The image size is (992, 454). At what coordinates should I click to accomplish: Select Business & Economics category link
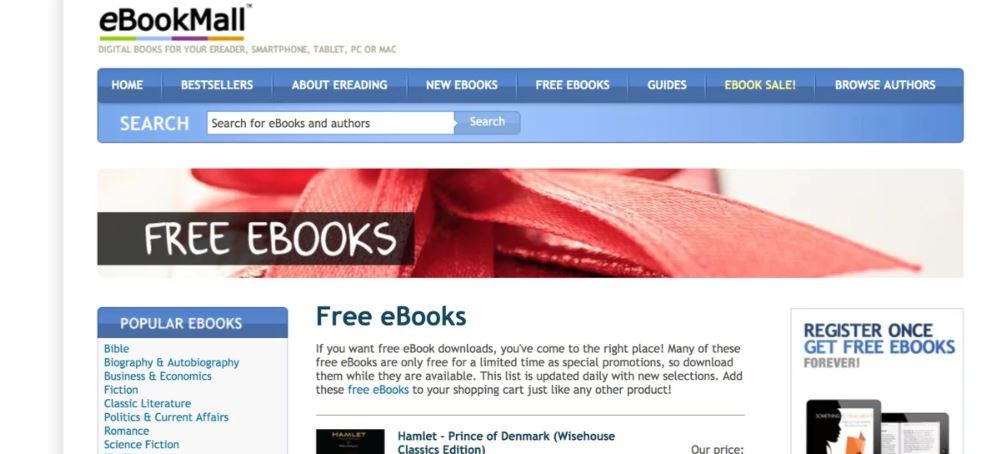tap(158, 376)
